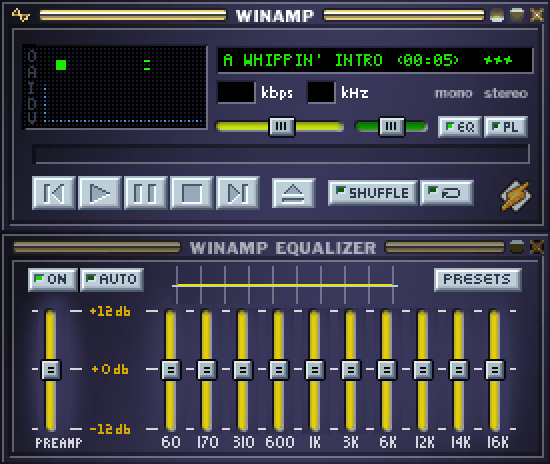Toggle the EQ window button
The image size is (550, 464).
pos(460,127)
